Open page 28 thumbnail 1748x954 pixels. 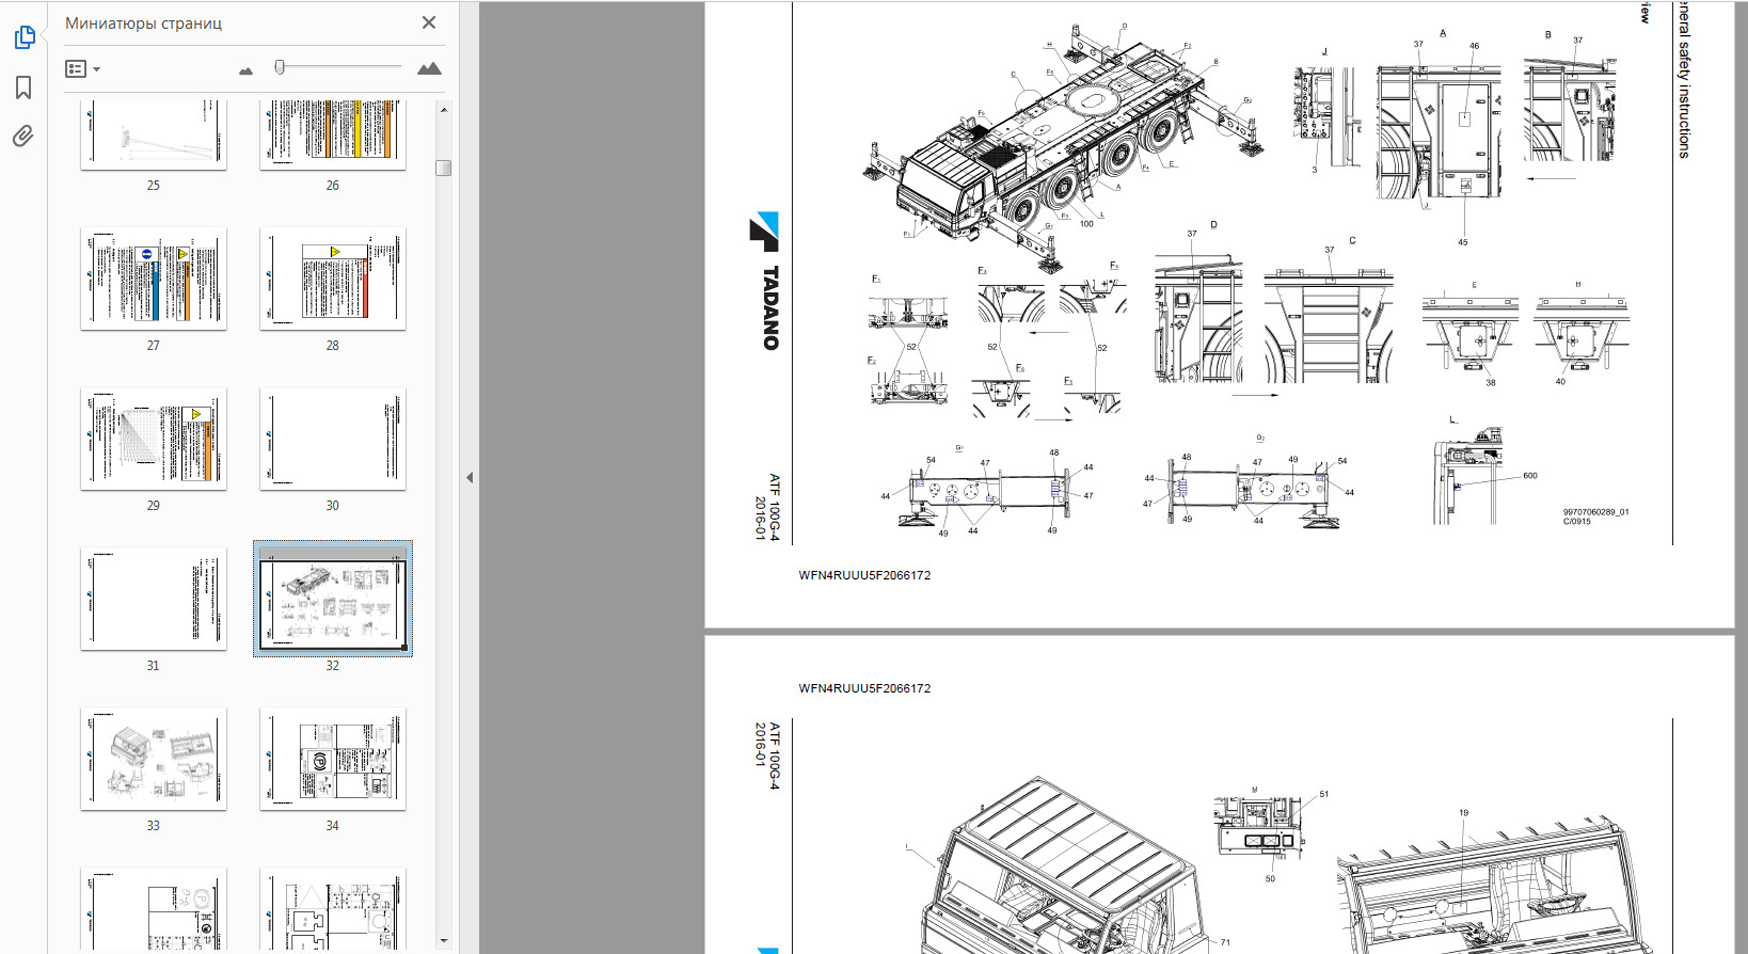point(332,278)
